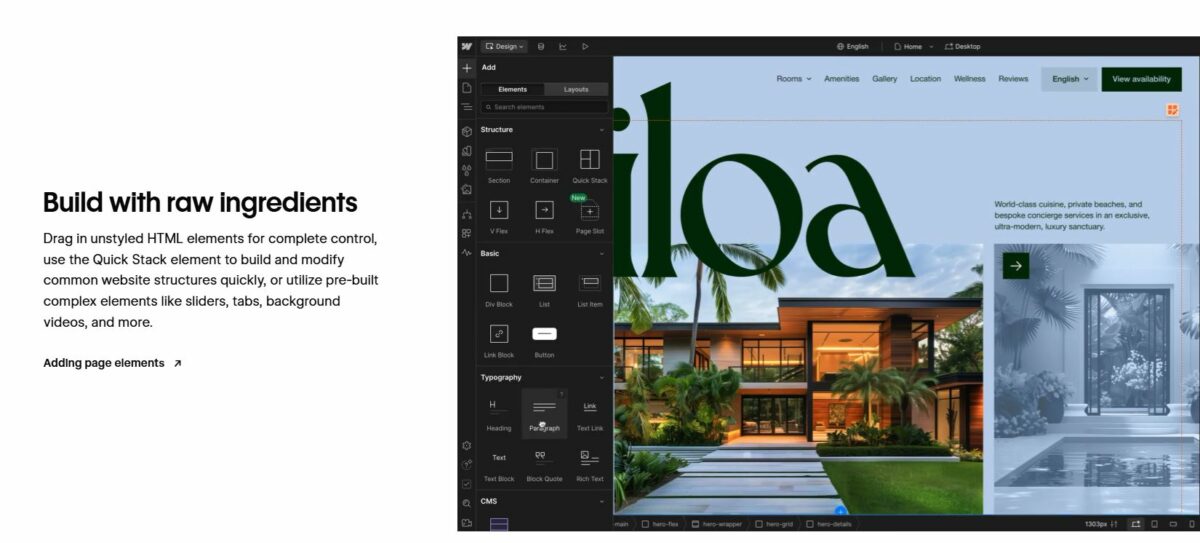Open the Logic flow icon in sidebar
1200x543 pixels.
(467, 214)
